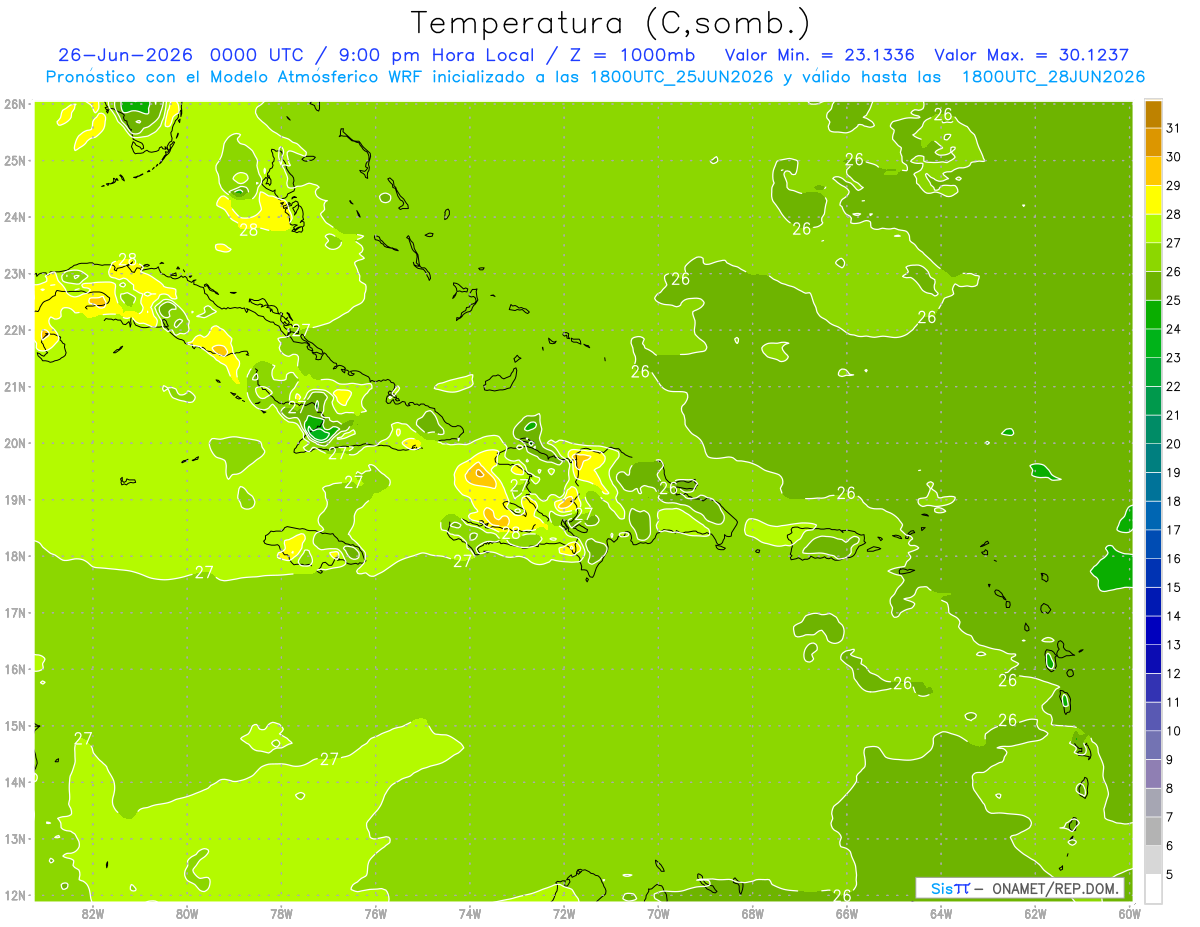Click the orange swatch between 30 and 31
The height and width of the screenshot is (927, 1200).
tap(1153, 143)
